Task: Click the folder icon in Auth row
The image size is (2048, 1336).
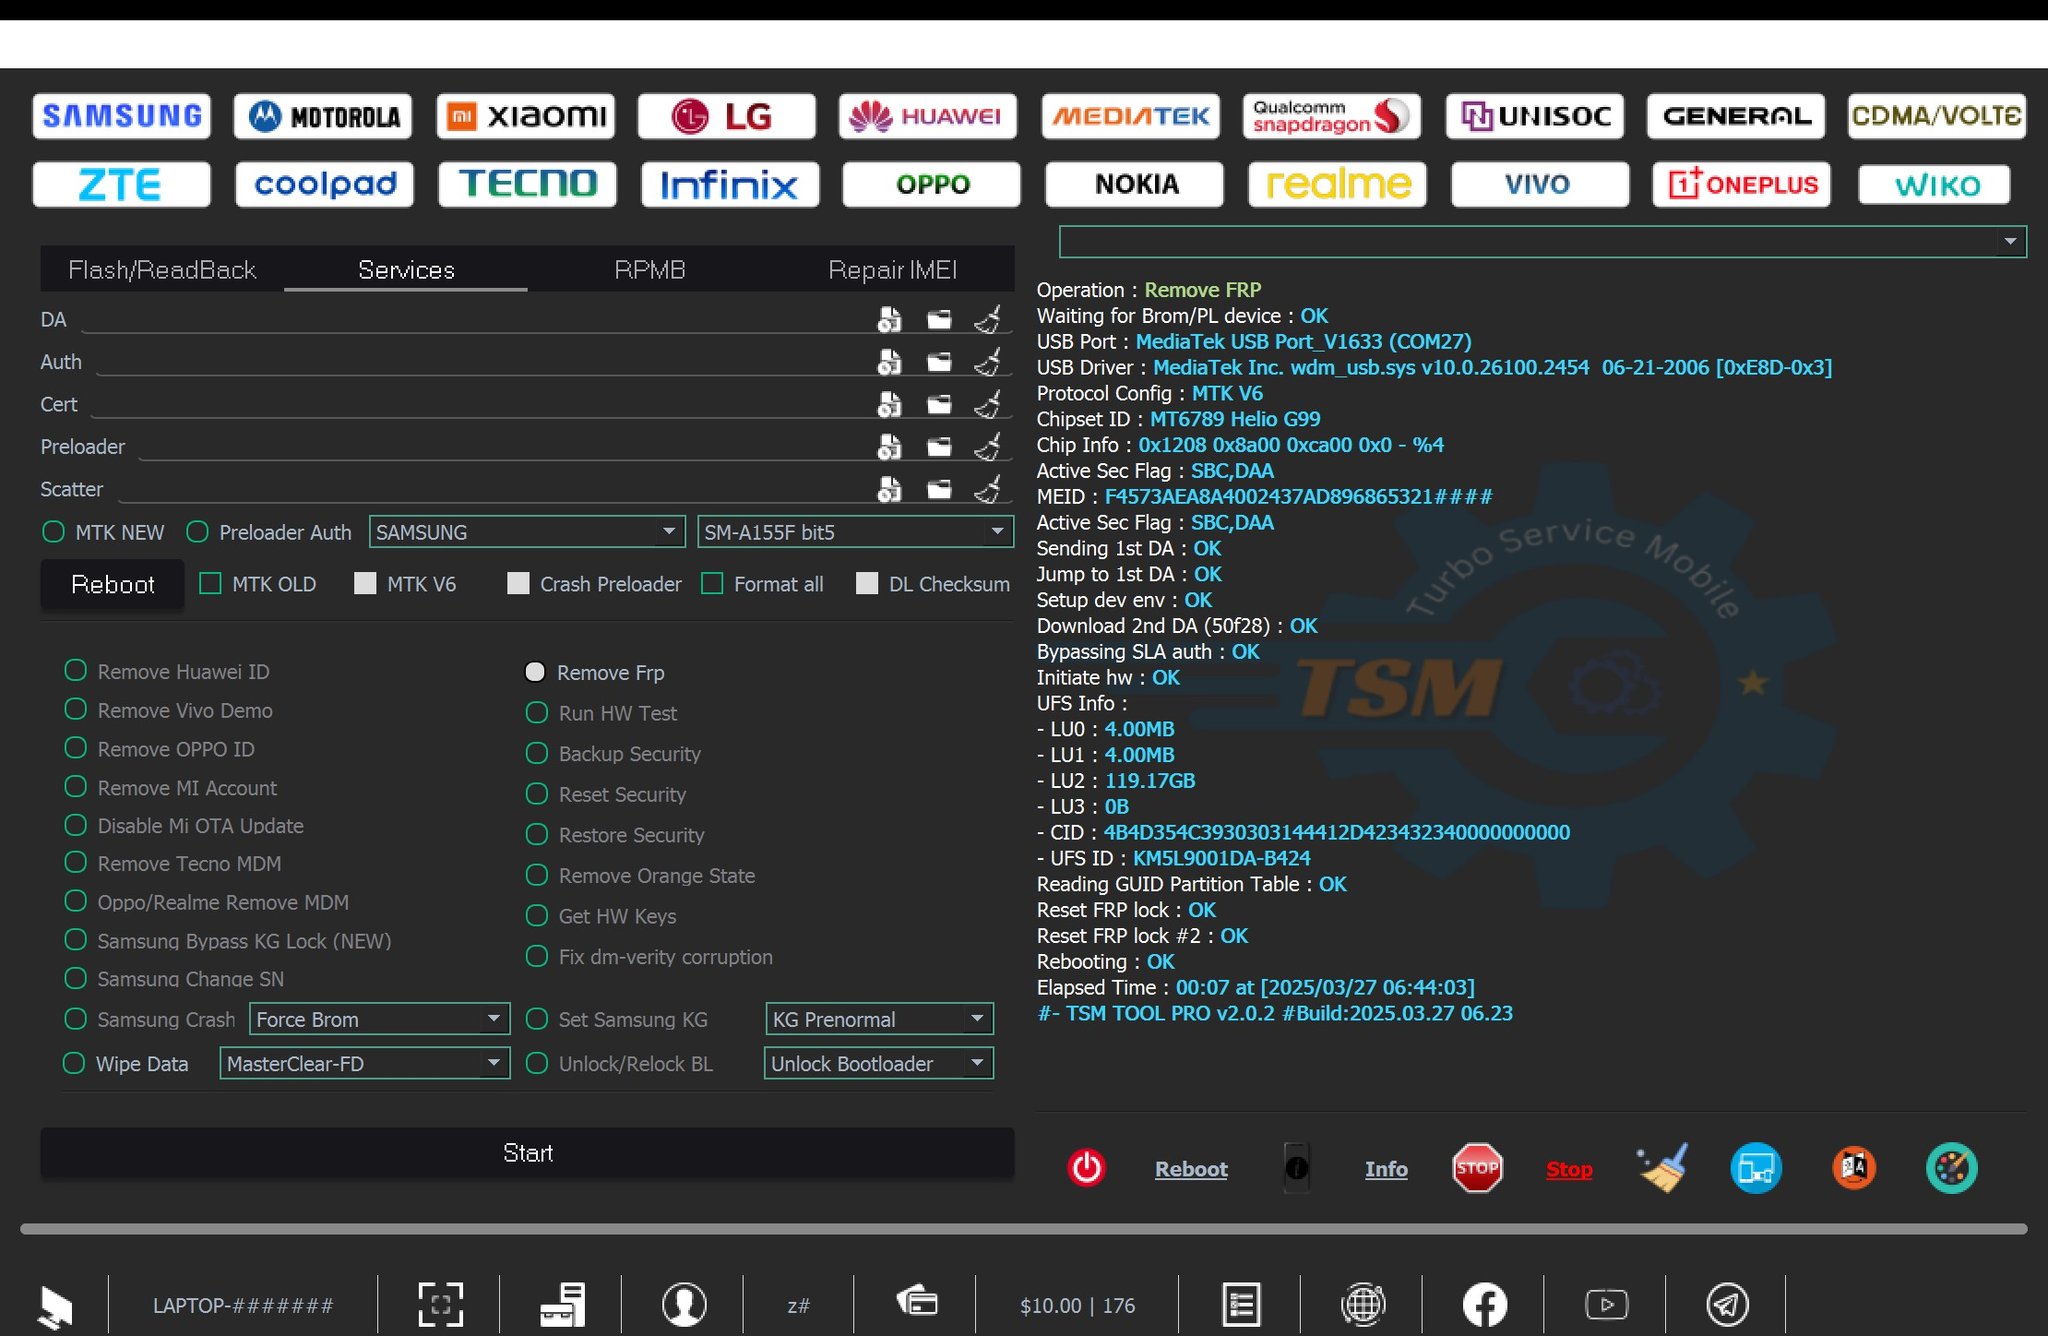Action: [x=939, y=362]
